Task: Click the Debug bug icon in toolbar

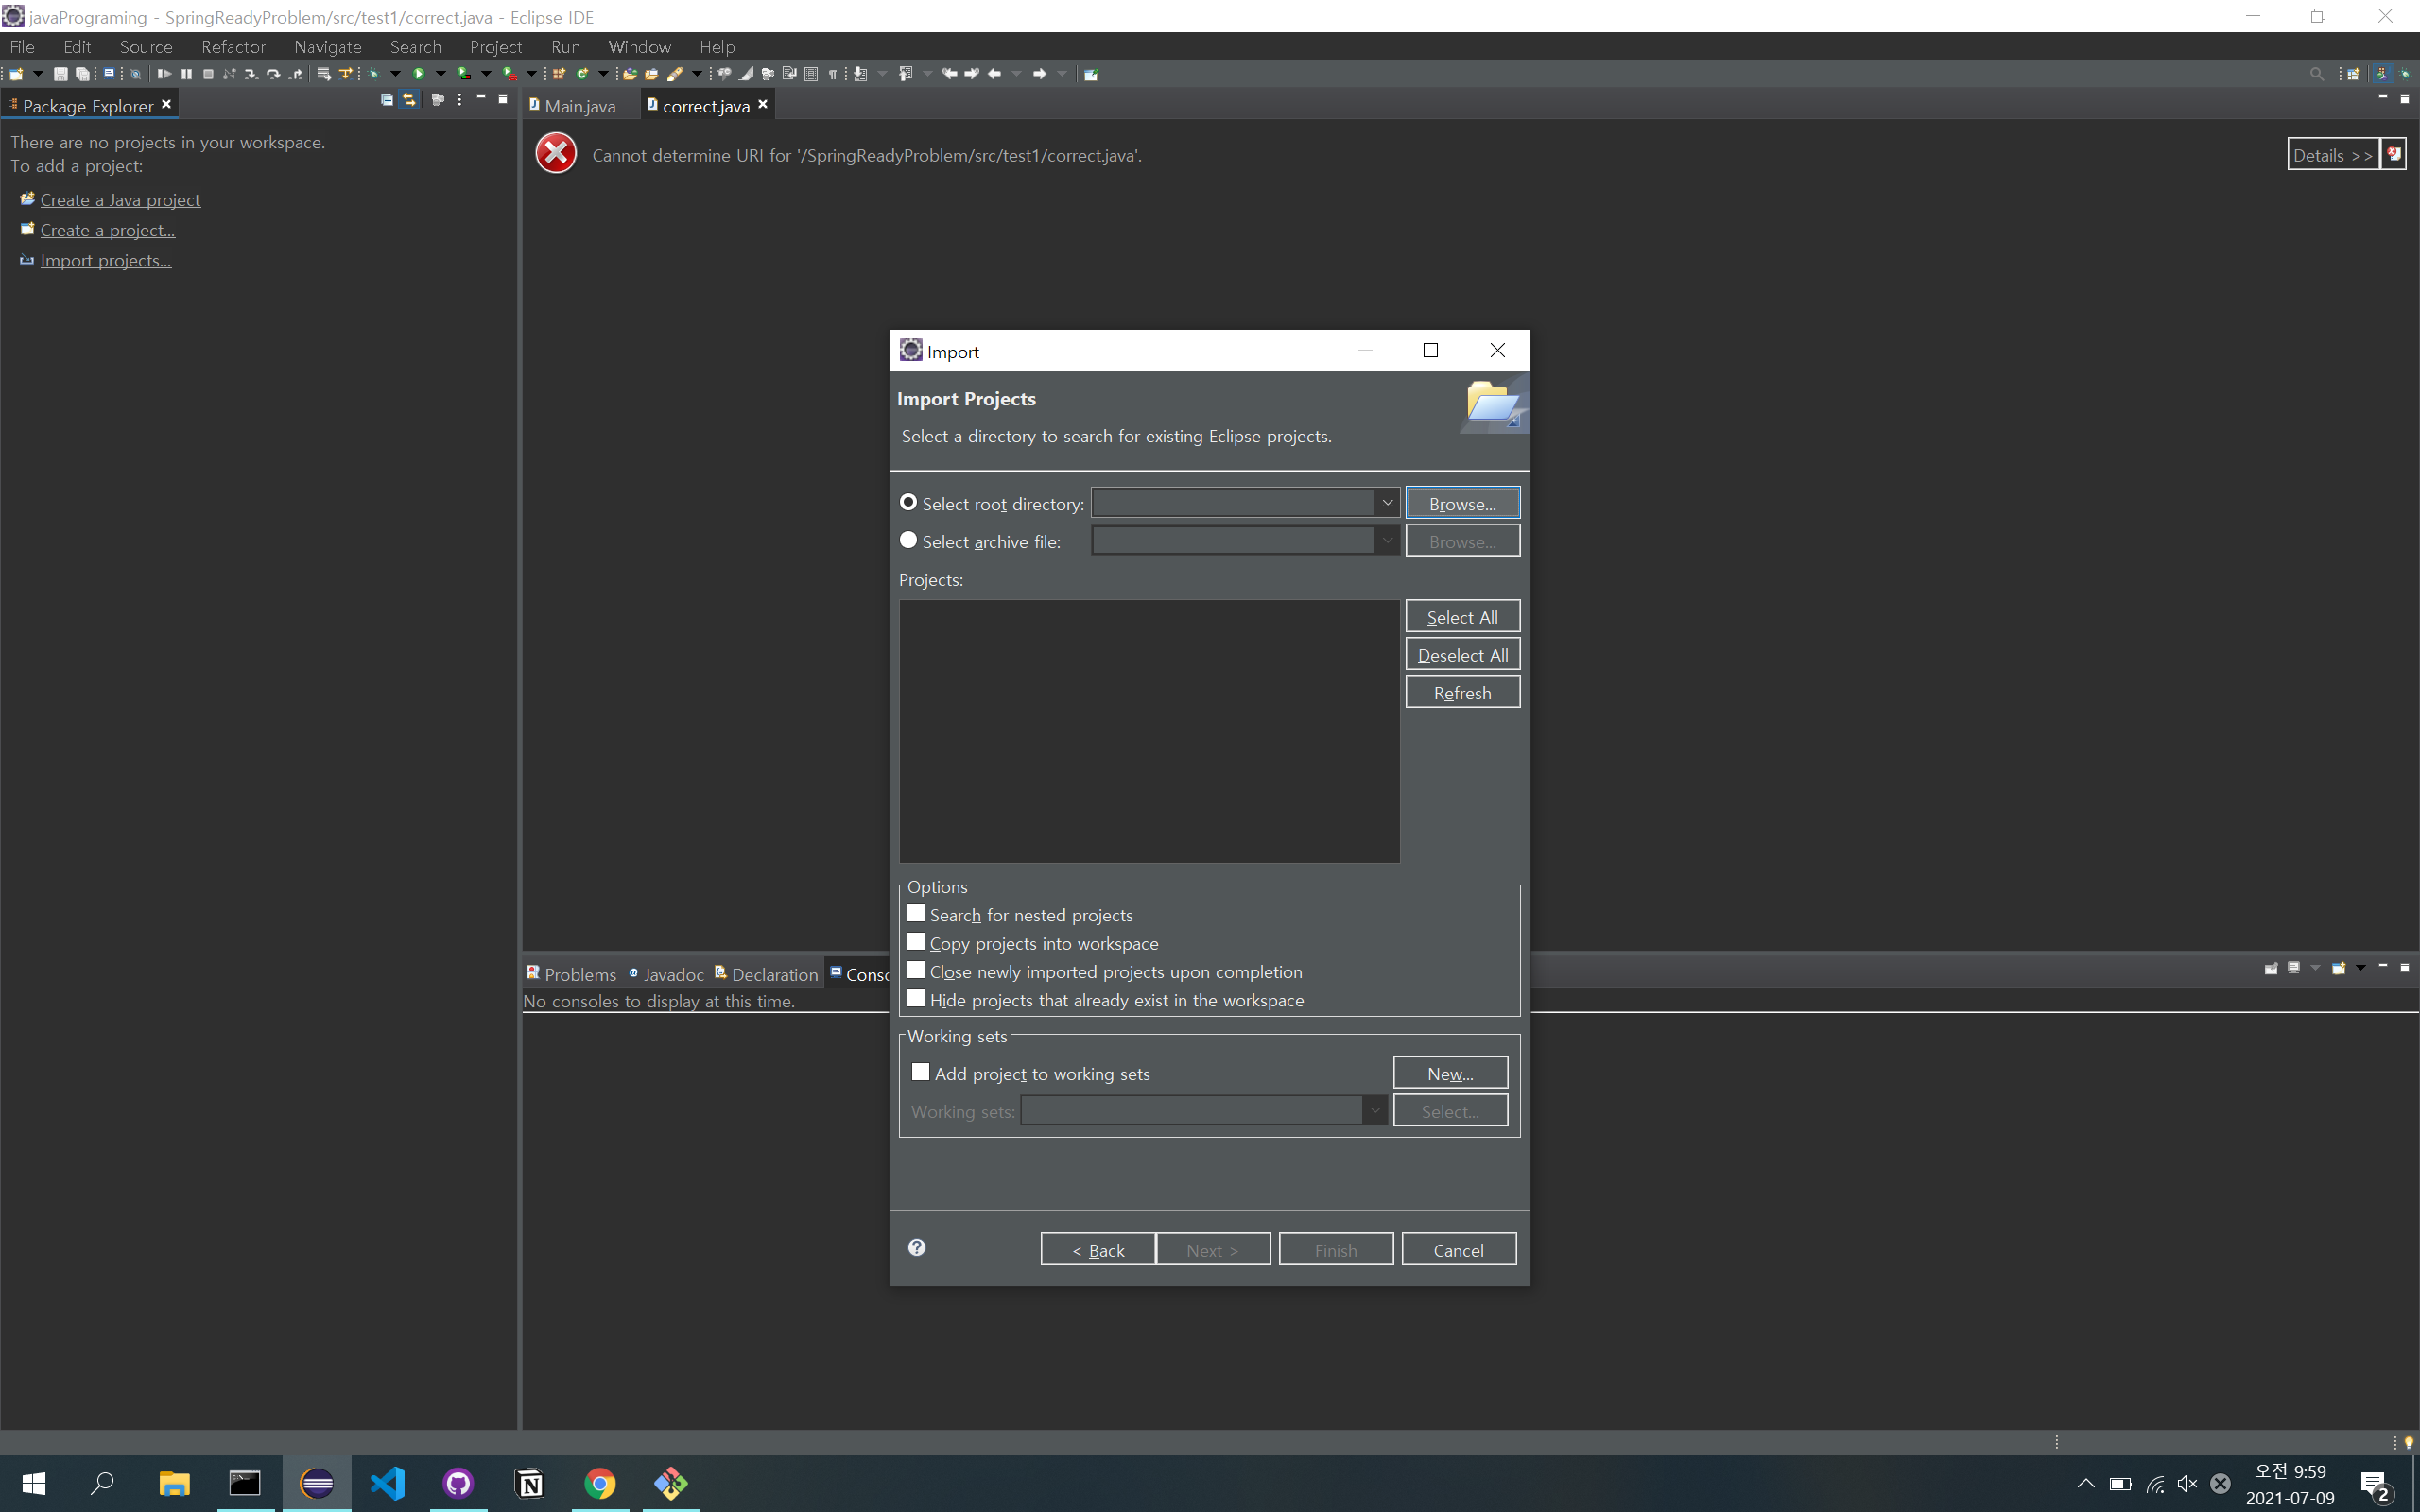Action: pyautogui.click(x=374, y=74)
